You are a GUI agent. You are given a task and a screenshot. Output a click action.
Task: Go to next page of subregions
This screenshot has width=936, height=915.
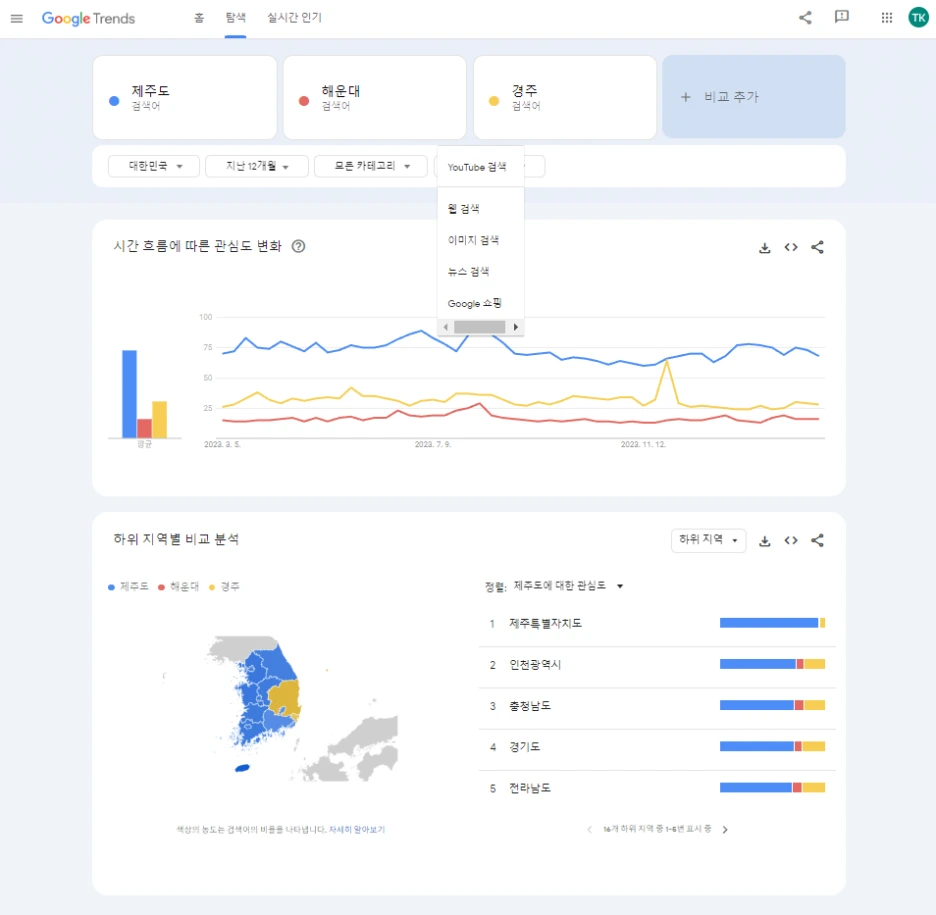[x=725, y=830]
